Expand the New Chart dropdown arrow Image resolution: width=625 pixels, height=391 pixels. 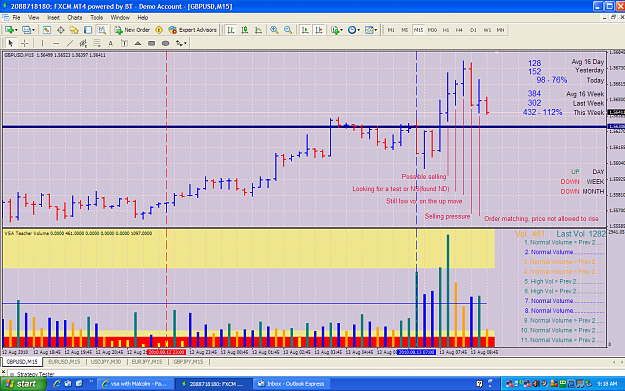tap(16, 30)
